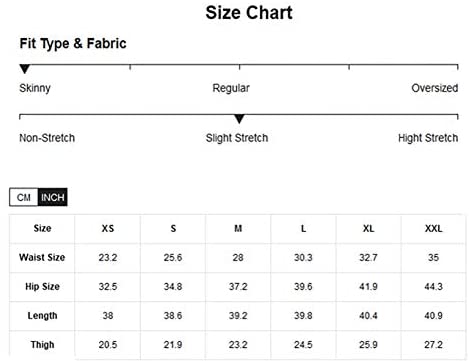469x361 pixels.
Task: Click the Size Chart title
Action: pos(249,13)
